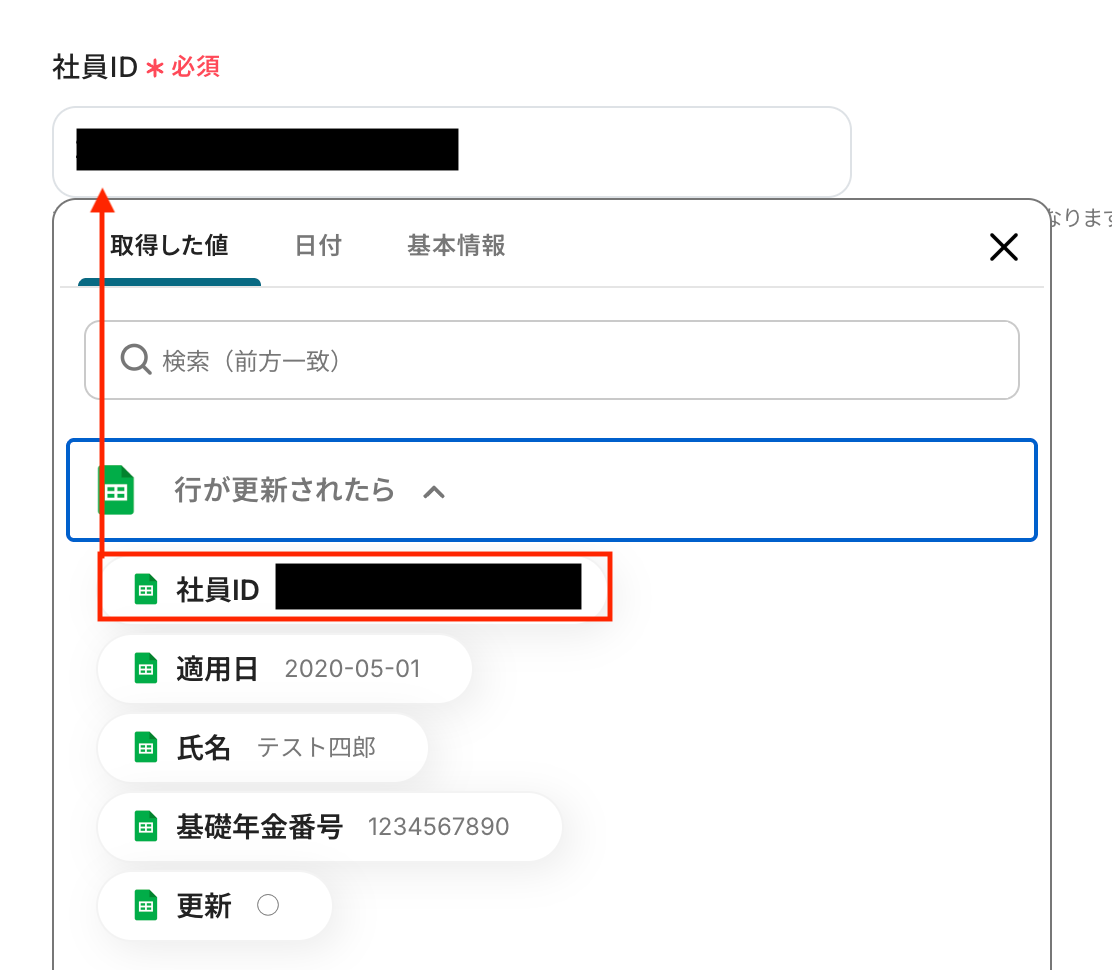Choose the 社員ID value chip
1112x970 pixels.
pos(355,588)
